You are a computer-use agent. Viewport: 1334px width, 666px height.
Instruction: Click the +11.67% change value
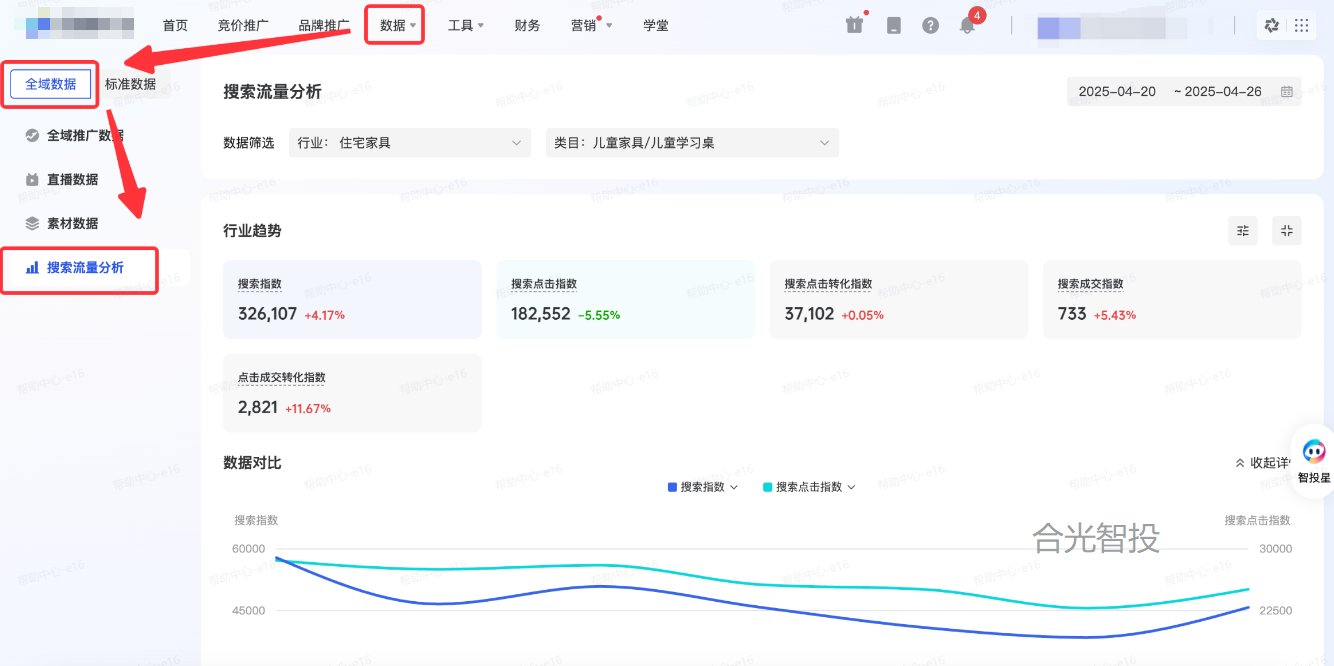tap(308, 409)
